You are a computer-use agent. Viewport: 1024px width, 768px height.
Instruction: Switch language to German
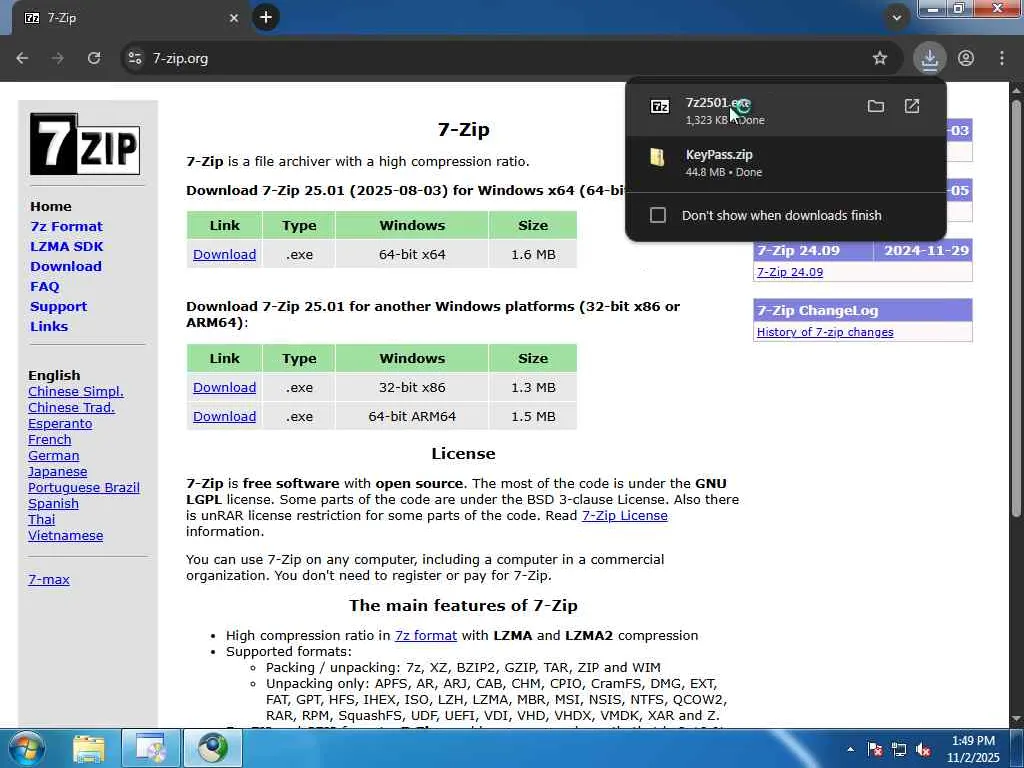[54, 455]
